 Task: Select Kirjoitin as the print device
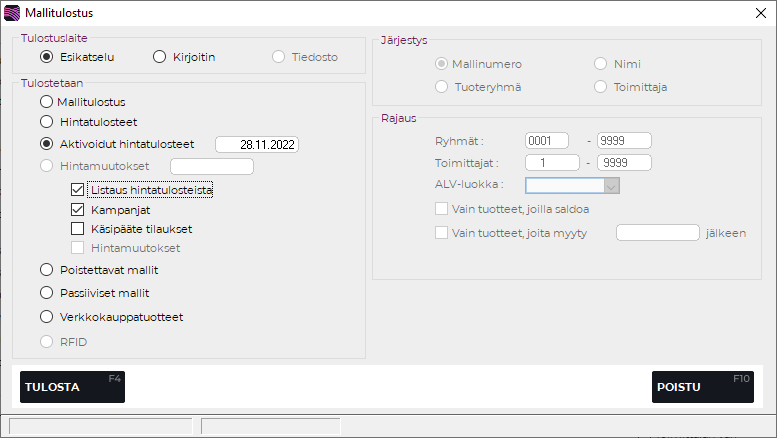[159, 57]
